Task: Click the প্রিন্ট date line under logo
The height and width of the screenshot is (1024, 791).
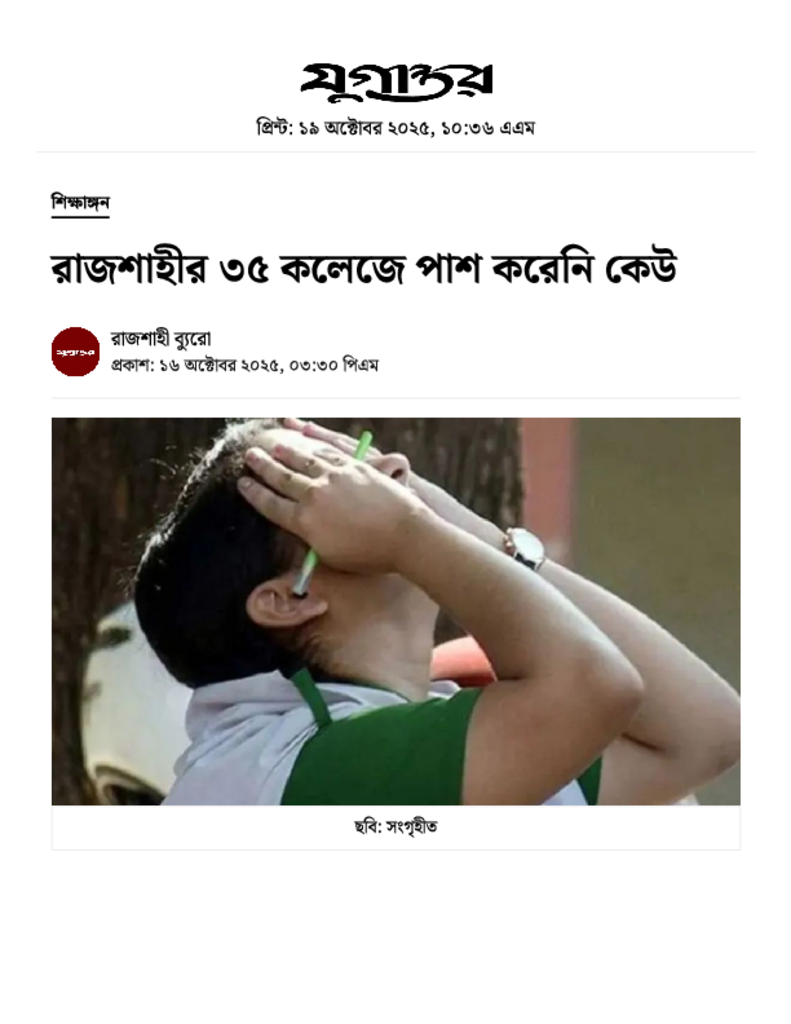Action: point(396,127)
